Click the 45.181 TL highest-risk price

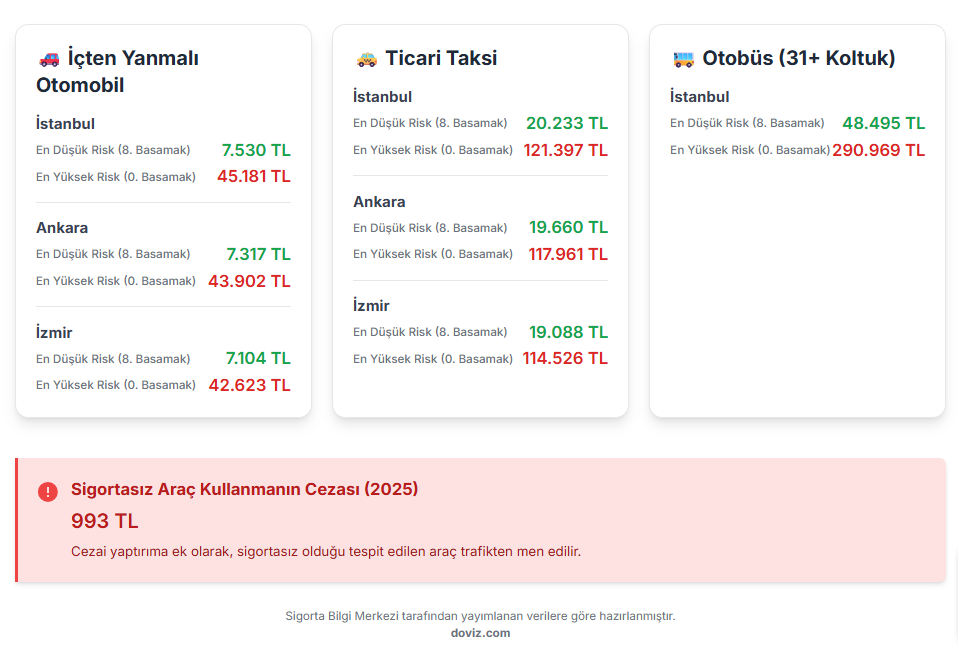pyautogui.click(x=254, y=177)
